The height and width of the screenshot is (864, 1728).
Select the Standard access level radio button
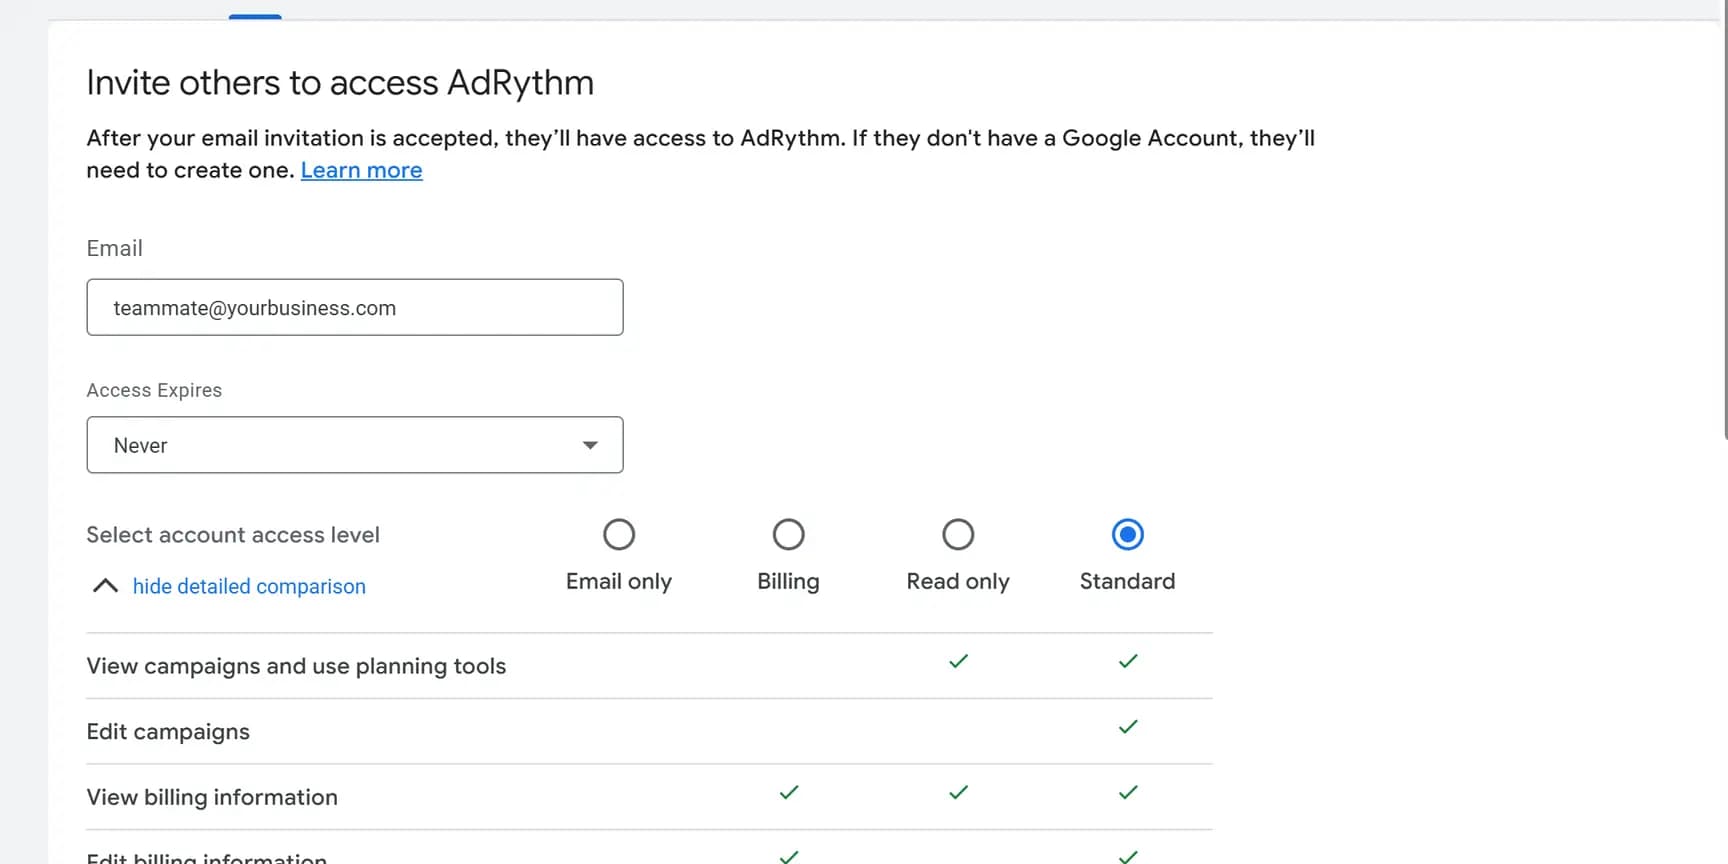point(1127,535)
